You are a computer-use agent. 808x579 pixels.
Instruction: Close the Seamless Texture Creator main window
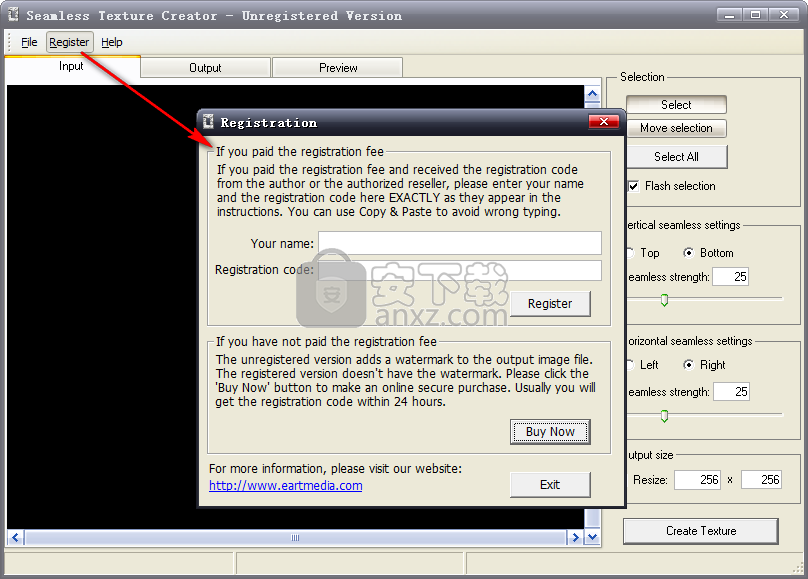point(784,15)
